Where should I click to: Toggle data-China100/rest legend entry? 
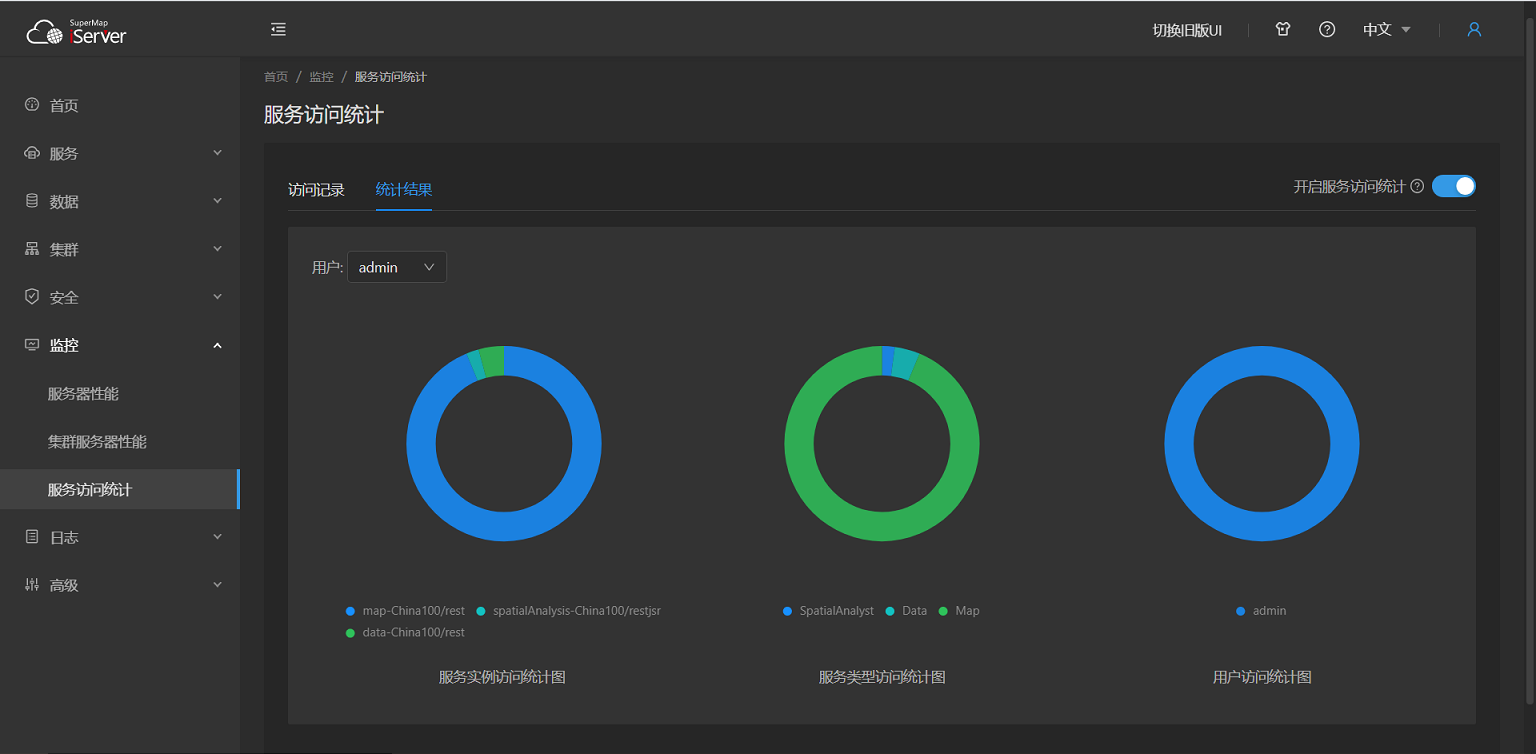(405, 633)
